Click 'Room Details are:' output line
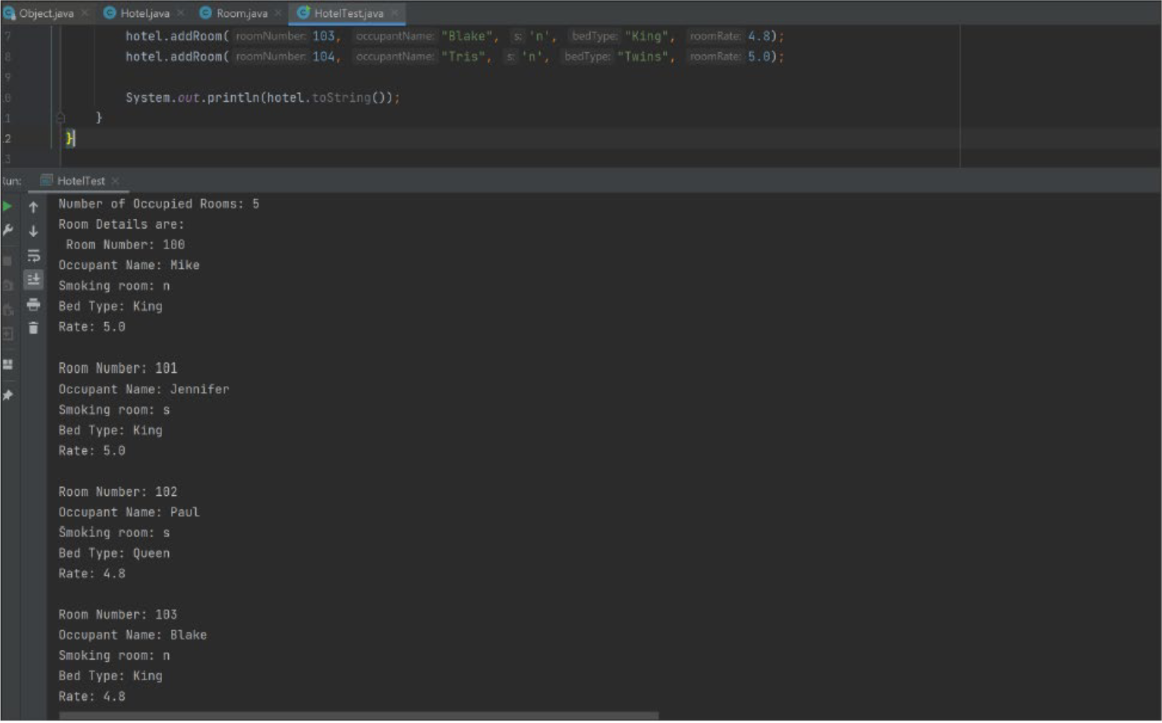The height and width of the screenshot is (723, 1162). [x=121, y=224]
